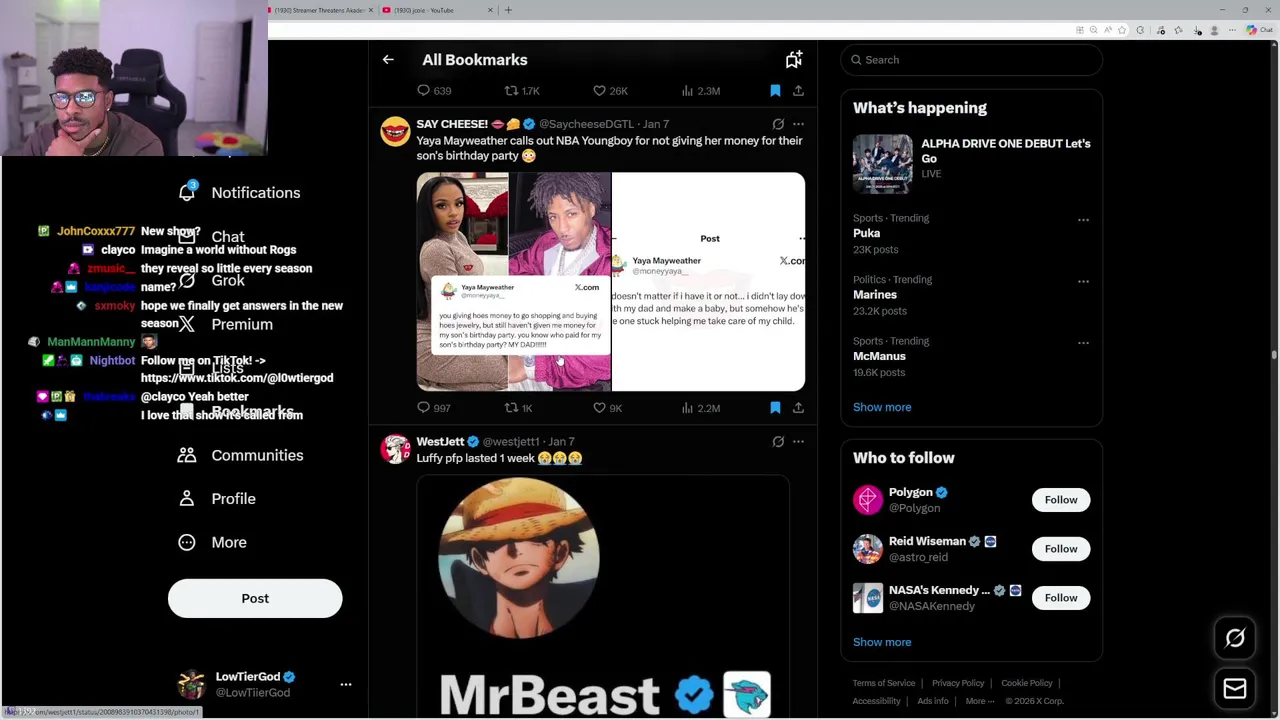Image resolution: width=1280 pixels, height=720 pixels.
Task: Open the Grok icon on SAY CHEESE! post
Action: [778, 124]
